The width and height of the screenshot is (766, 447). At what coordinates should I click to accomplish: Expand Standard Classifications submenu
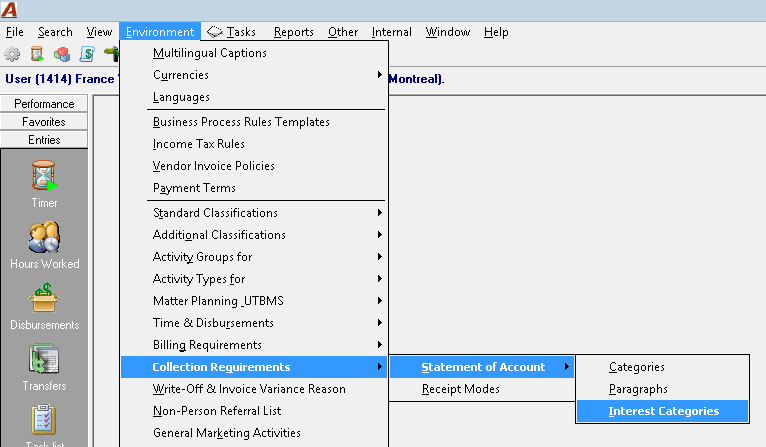coord(254,213)
